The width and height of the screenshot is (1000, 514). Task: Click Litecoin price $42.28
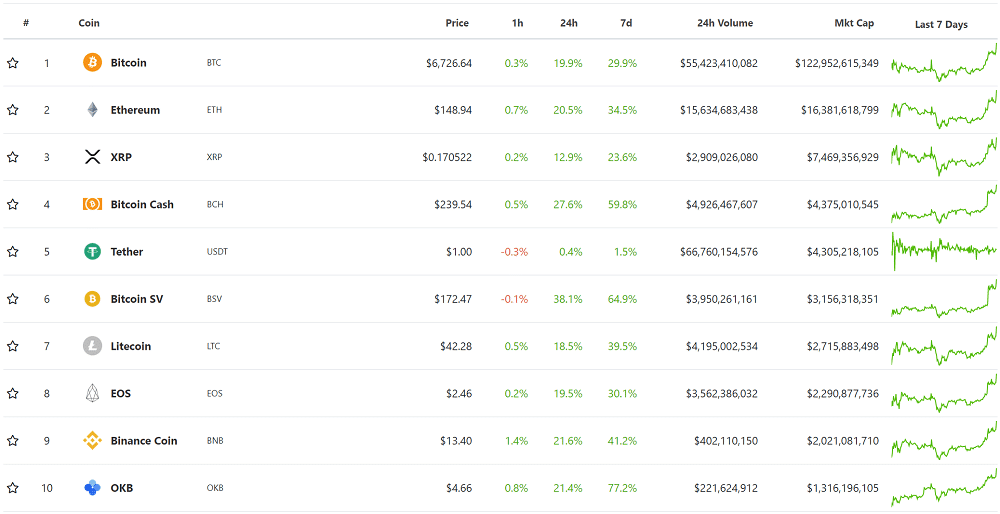pyautogui.click(x=456, y=346)
